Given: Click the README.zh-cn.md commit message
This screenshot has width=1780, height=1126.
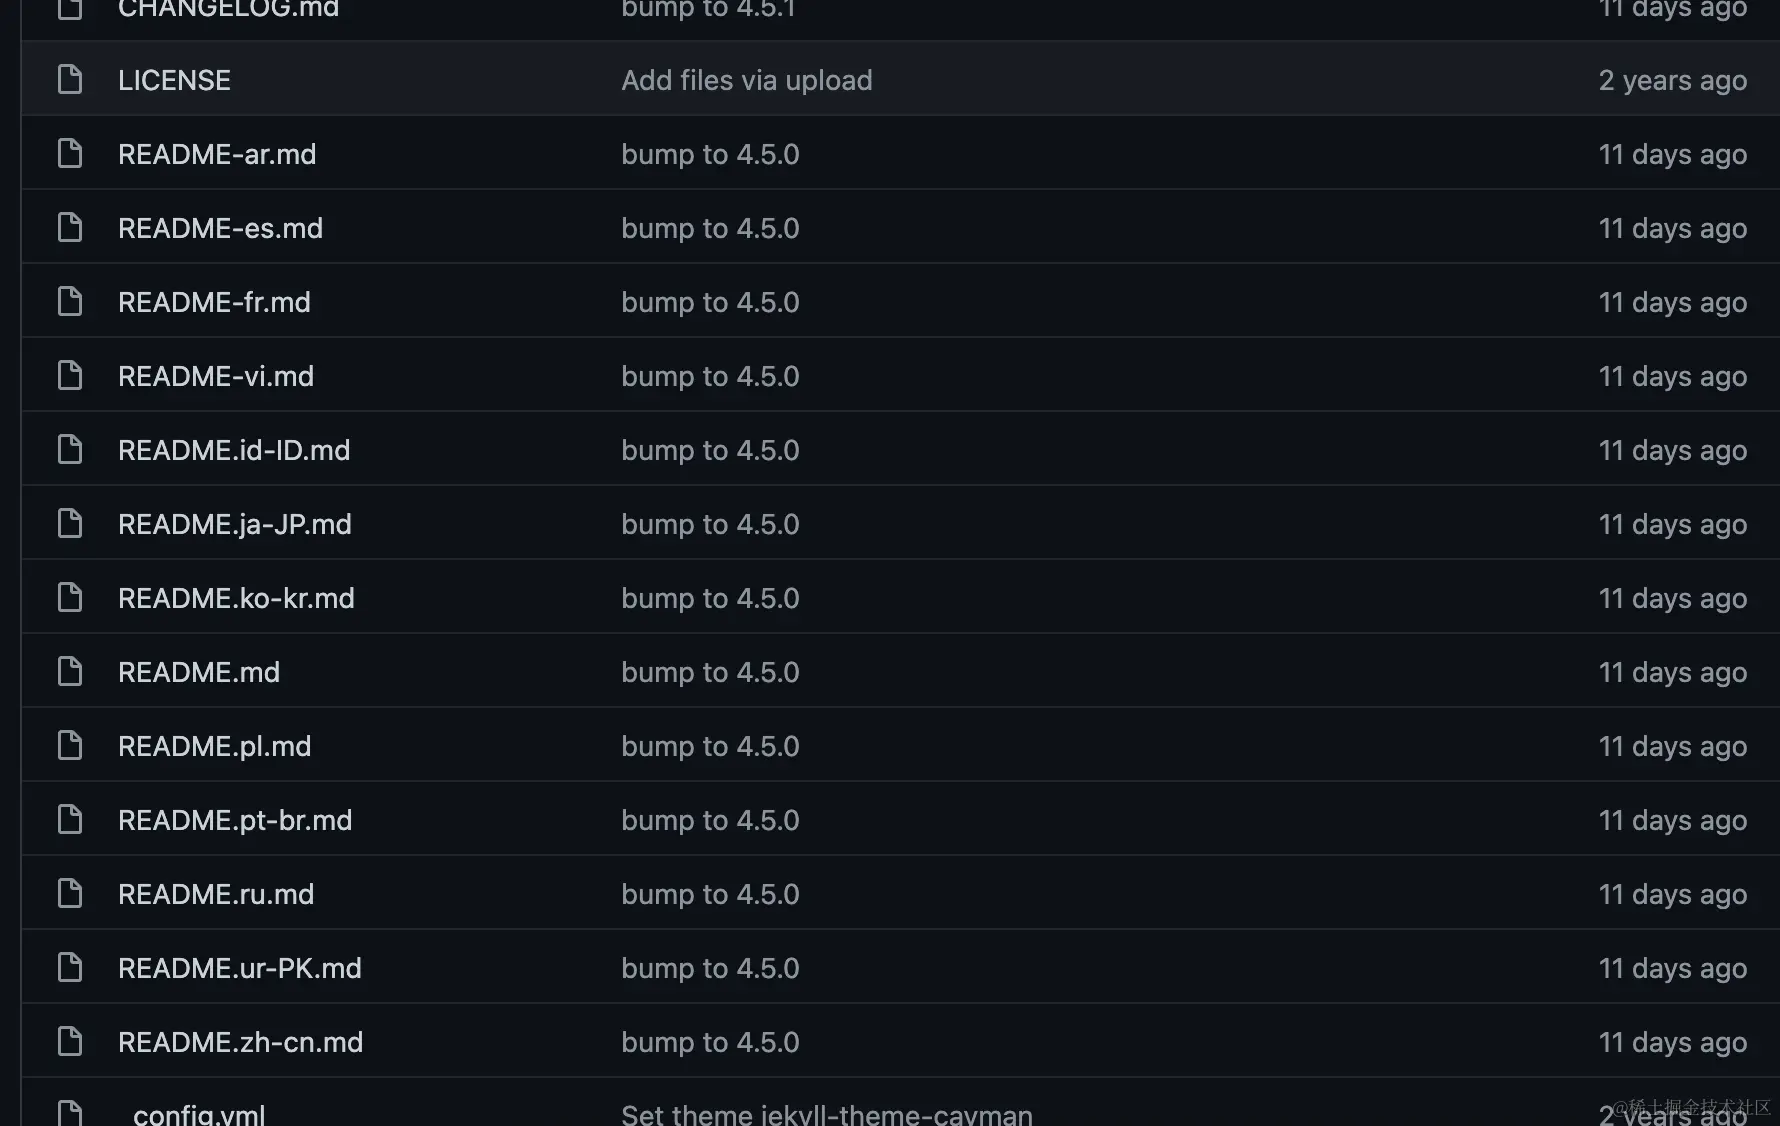Looking at the screenshot, I should coord(710,1042).
